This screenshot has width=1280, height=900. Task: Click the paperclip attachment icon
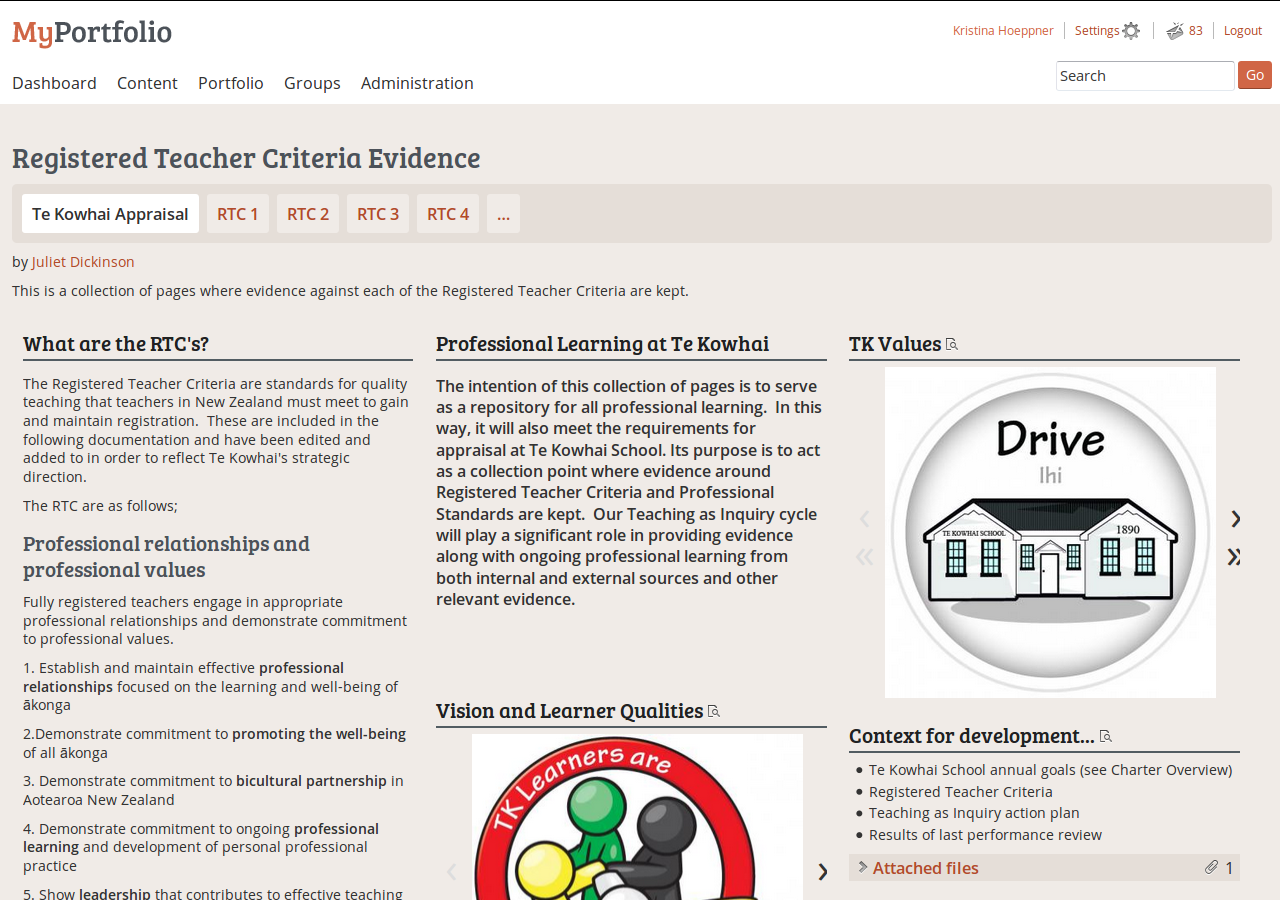(1212, 868)
